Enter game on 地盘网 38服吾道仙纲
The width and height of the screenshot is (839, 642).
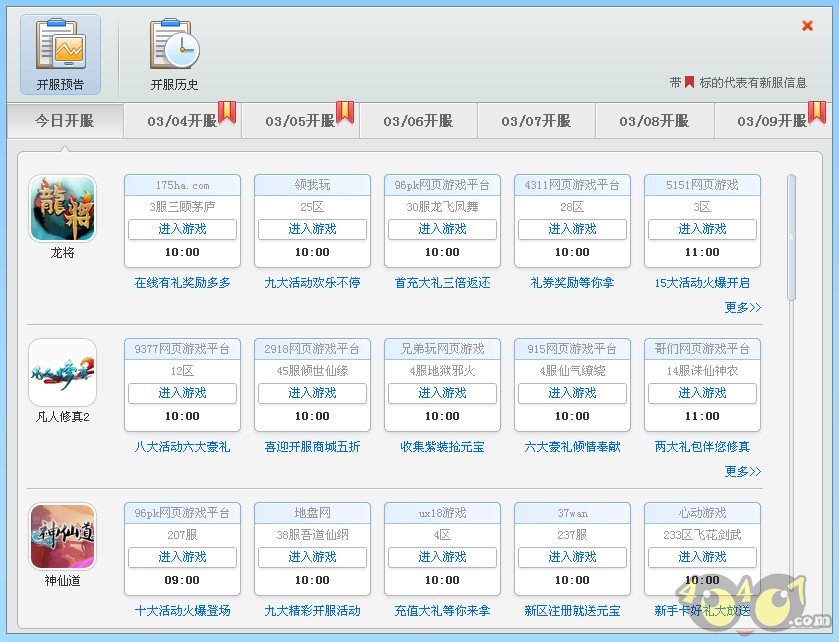pyautogui.click(x=312, y=557)
